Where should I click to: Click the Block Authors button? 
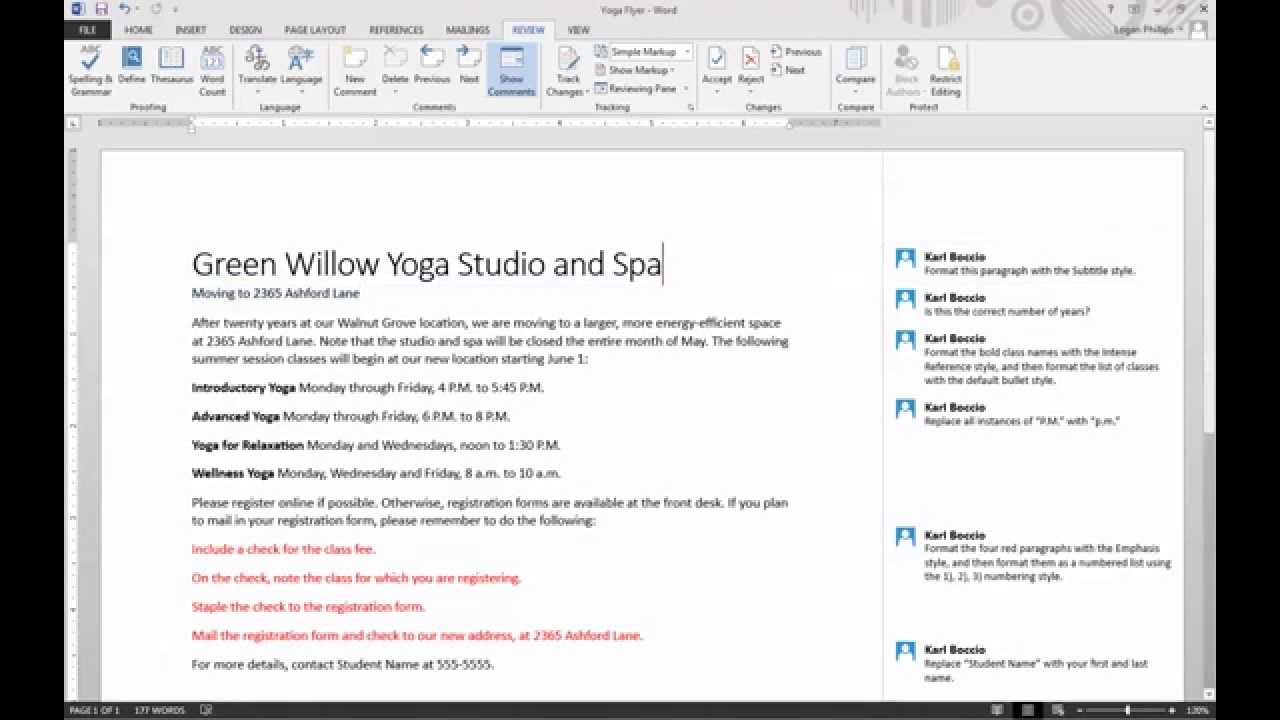pyautogui.click(x=906, y=70)
